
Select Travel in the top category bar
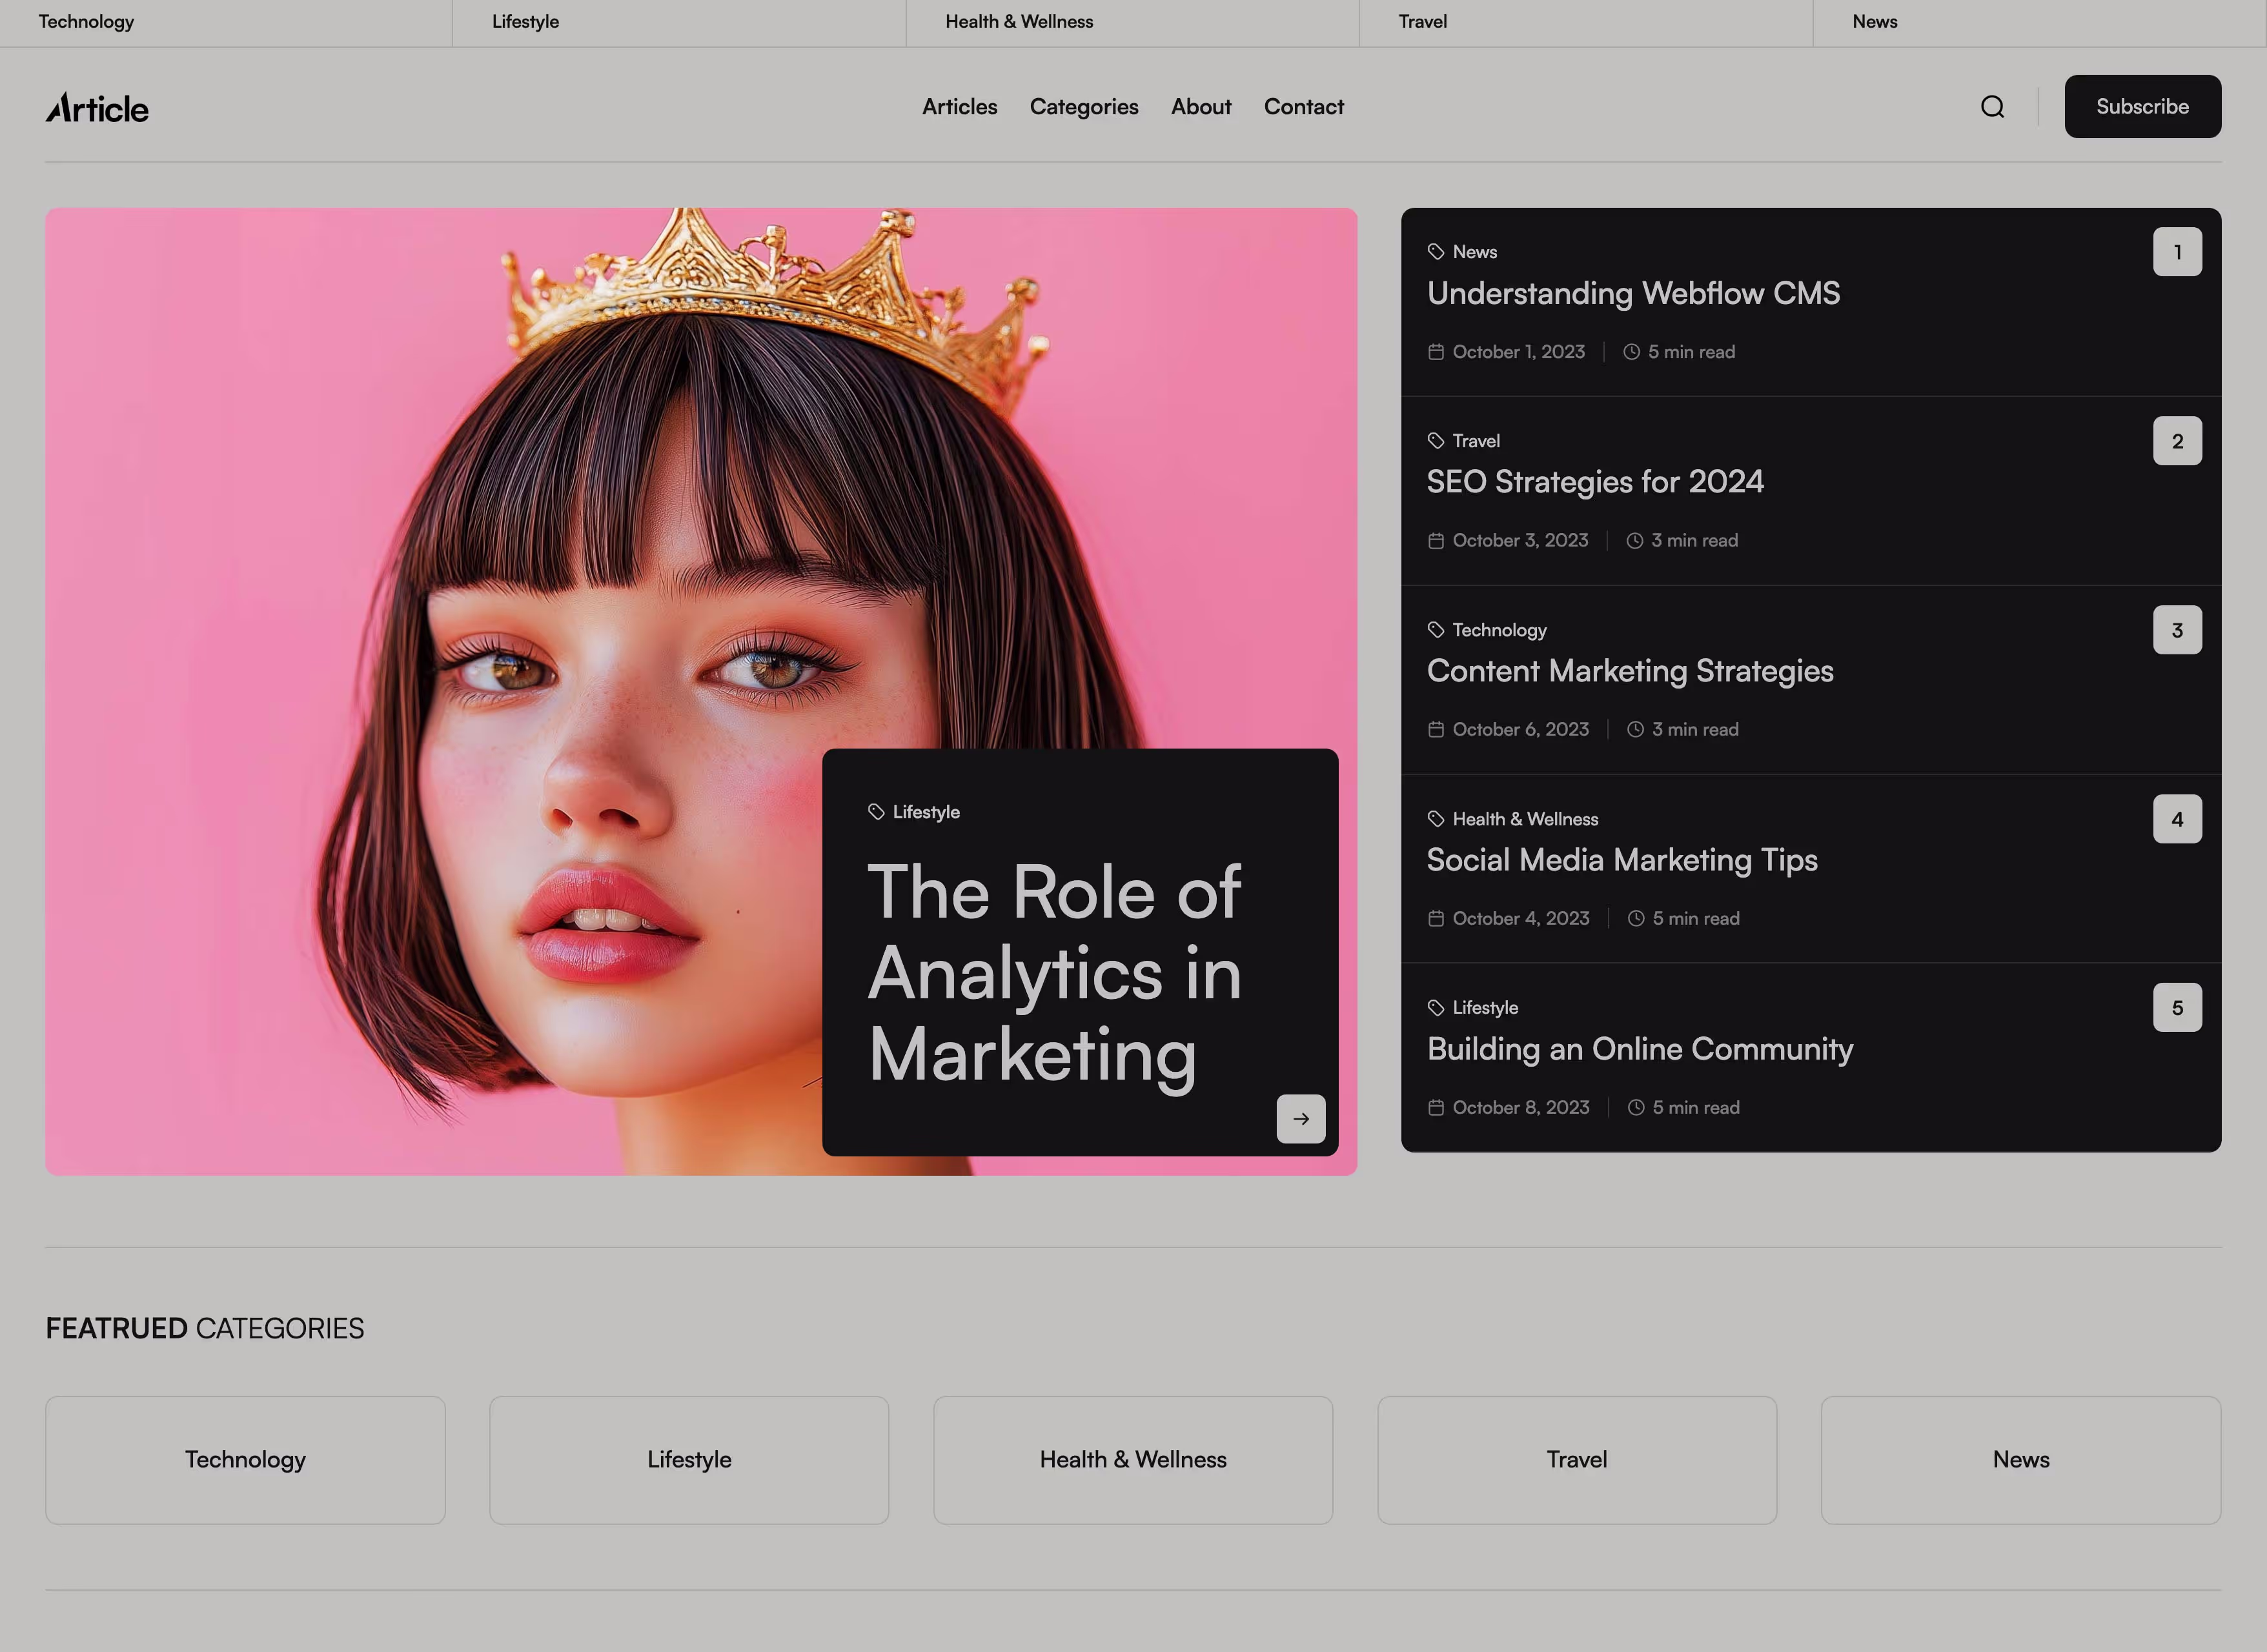click(x=1422, y=22)
